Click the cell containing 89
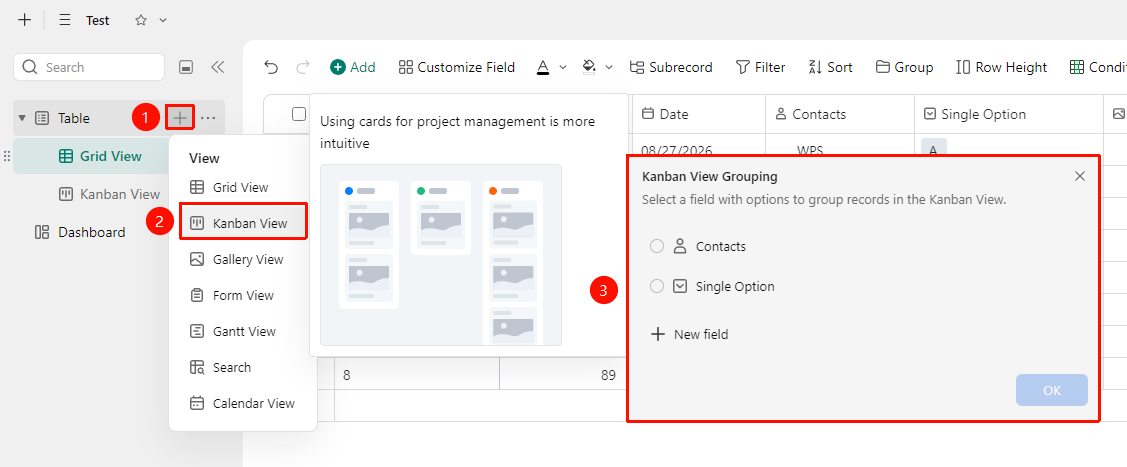Viewport: 1127px width, 467px height. pyautogui.click(x=566, y=374)
